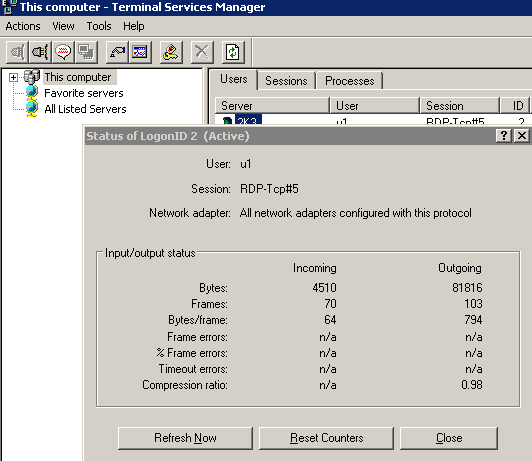Click the outgoing compression ratio 0.98
The image size is (532, 461).
point(472,385)
